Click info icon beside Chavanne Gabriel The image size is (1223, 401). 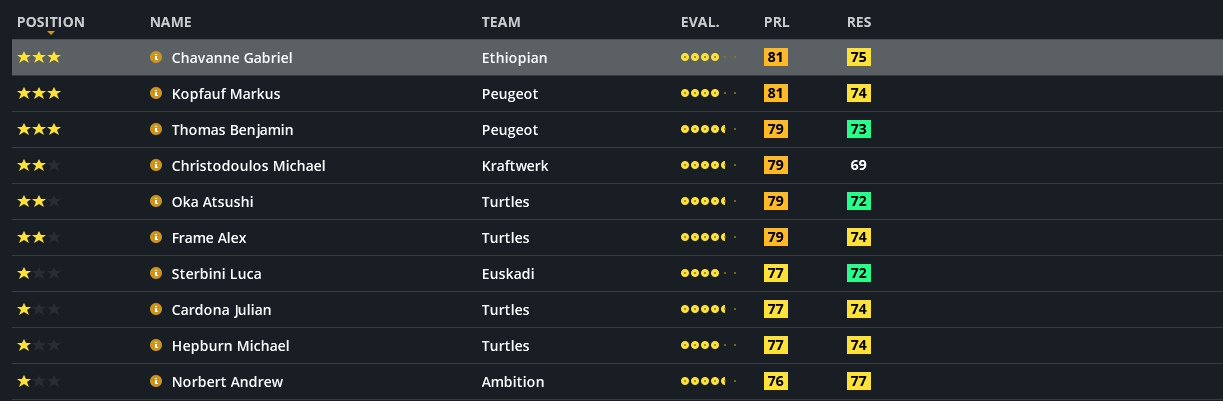point(156,58)
